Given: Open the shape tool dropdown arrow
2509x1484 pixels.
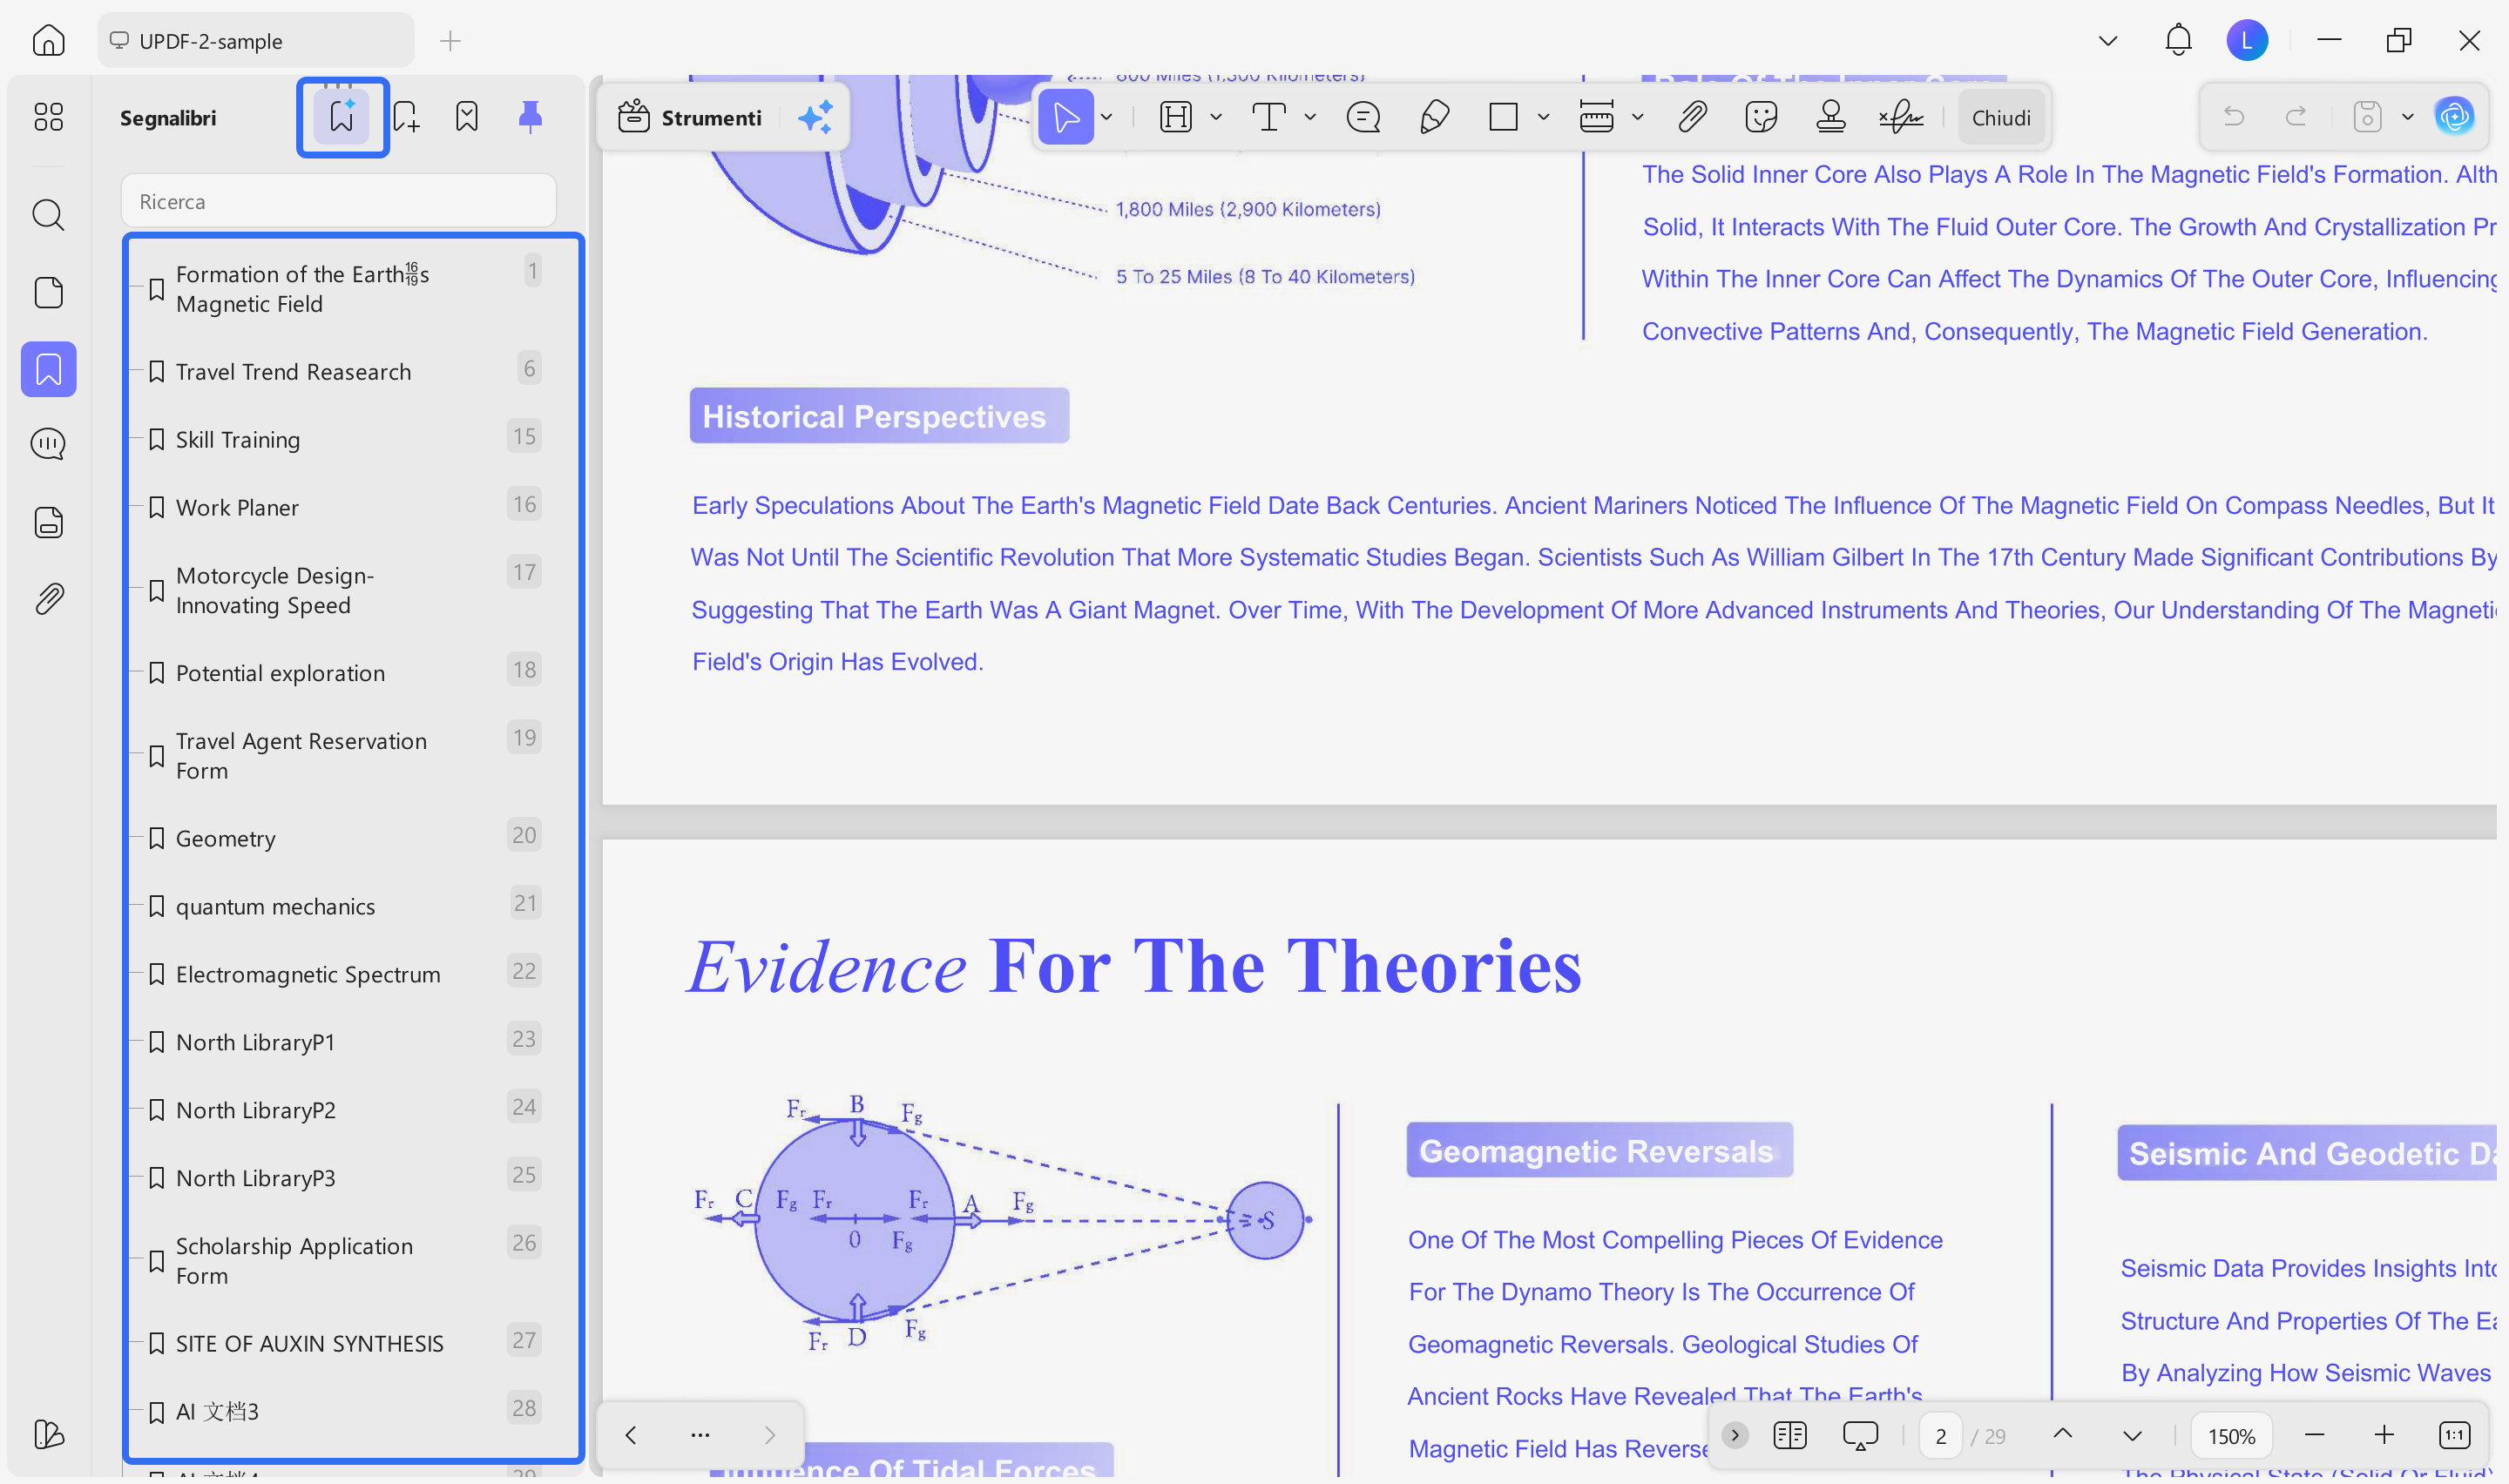Looking at the screenshot, I should pos(1543,117).
